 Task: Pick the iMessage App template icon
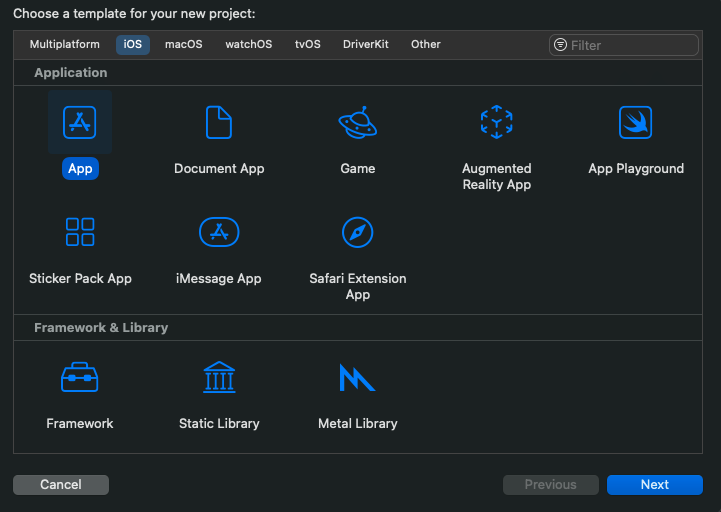click(x=219, y=232)
